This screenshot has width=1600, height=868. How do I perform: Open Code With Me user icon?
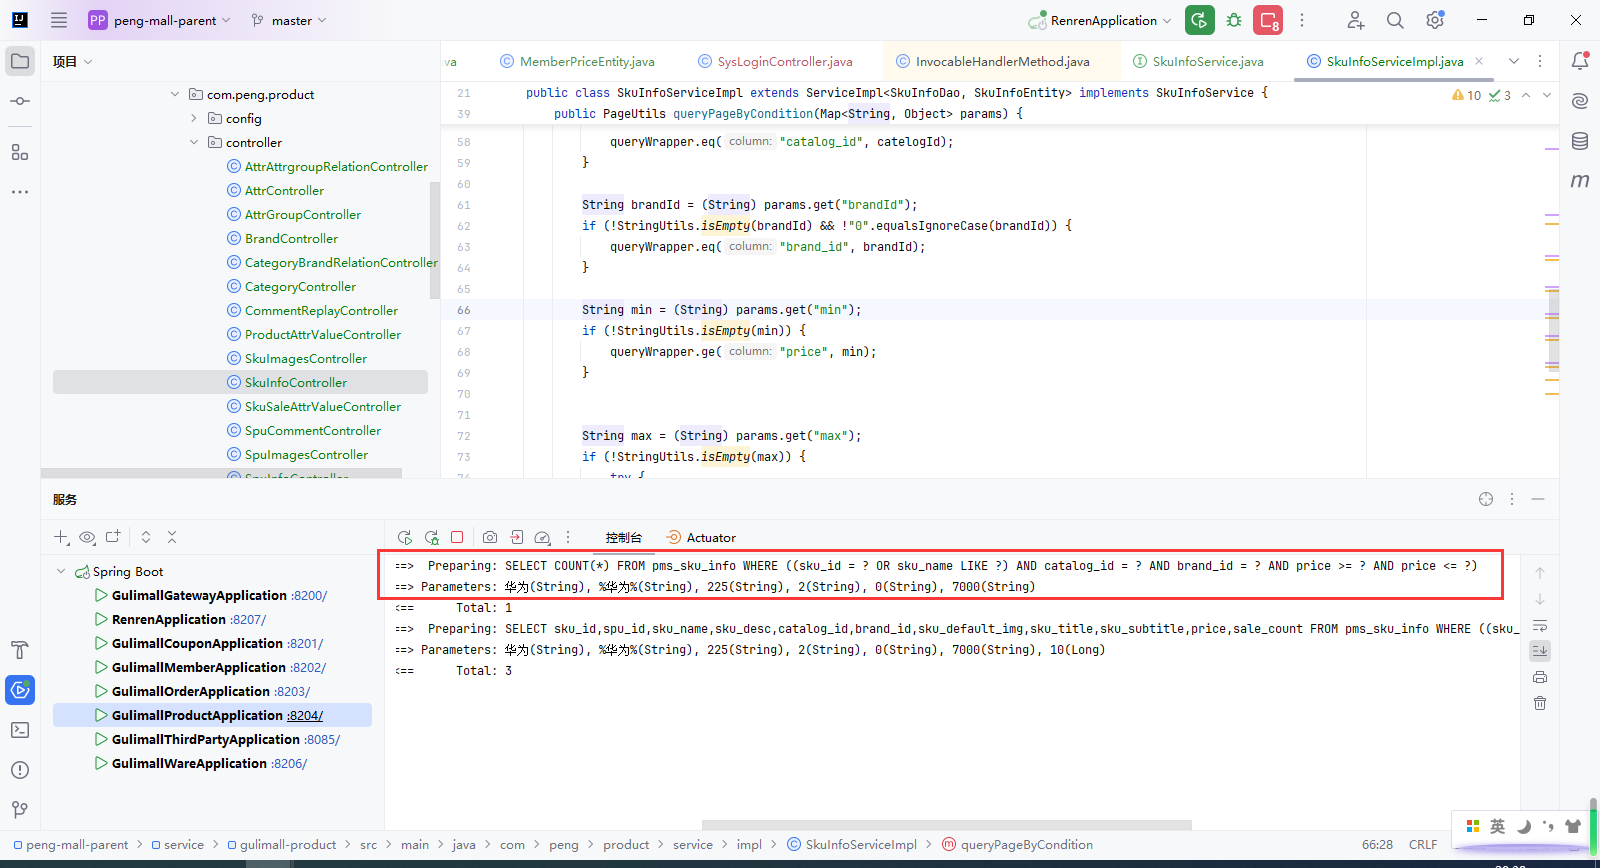[x=1355, y=20]
